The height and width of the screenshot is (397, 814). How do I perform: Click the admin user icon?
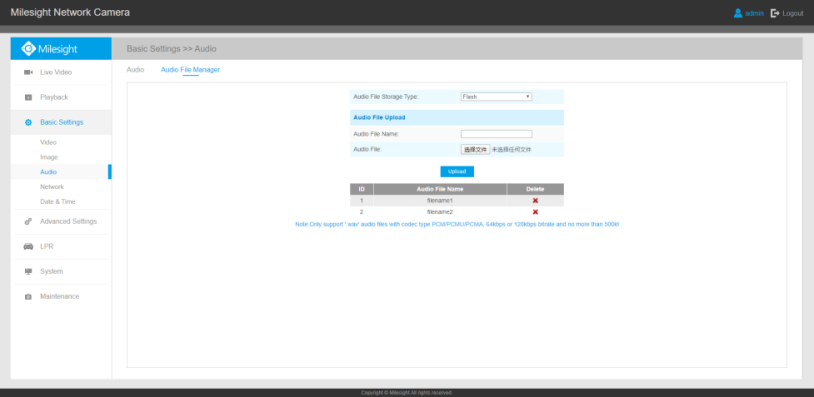coord(738,13)
